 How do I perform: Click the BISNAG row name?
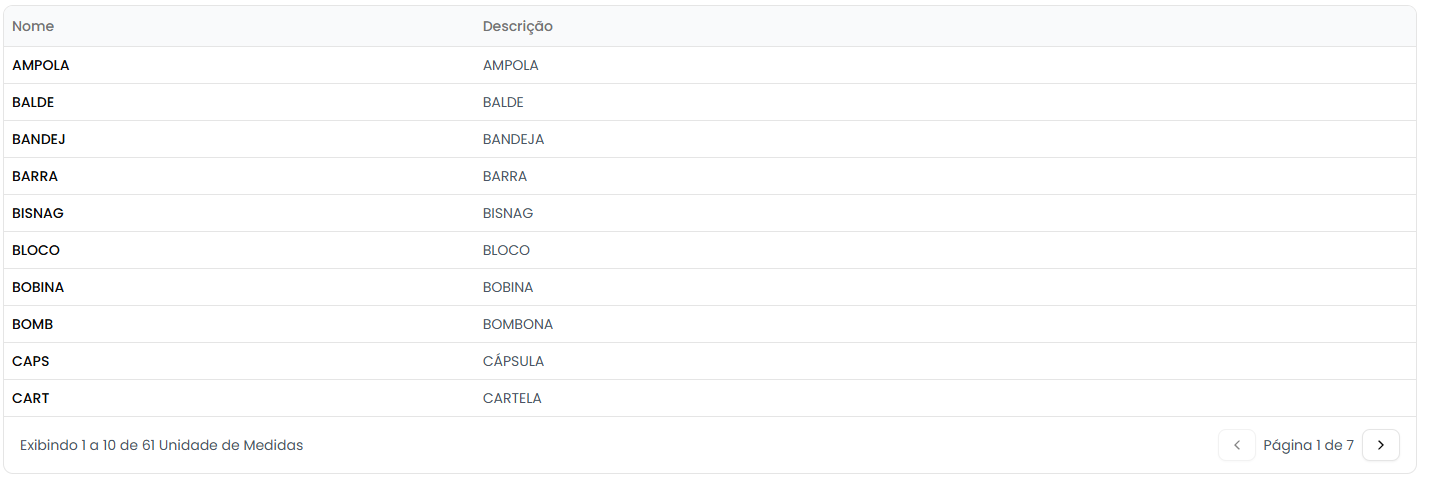(38, 213)
